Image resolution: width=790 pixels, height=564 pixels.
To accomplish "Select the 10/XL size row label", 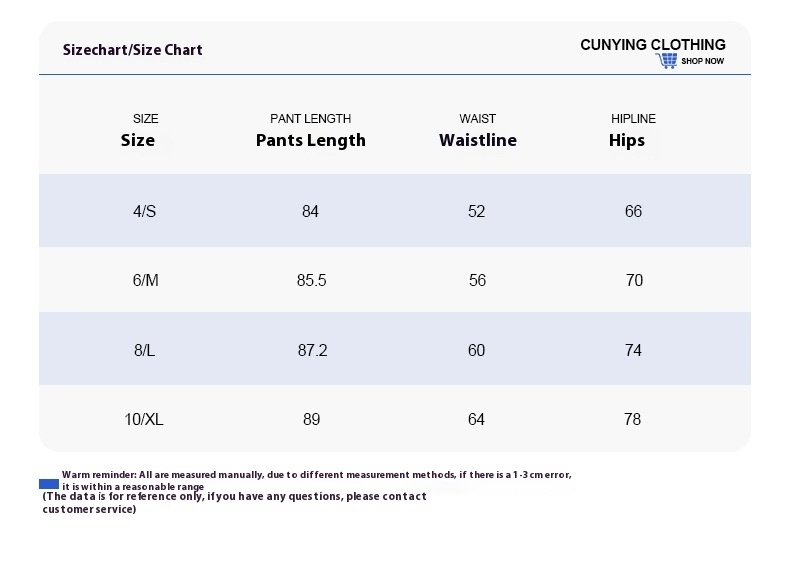I will [144, 419].
